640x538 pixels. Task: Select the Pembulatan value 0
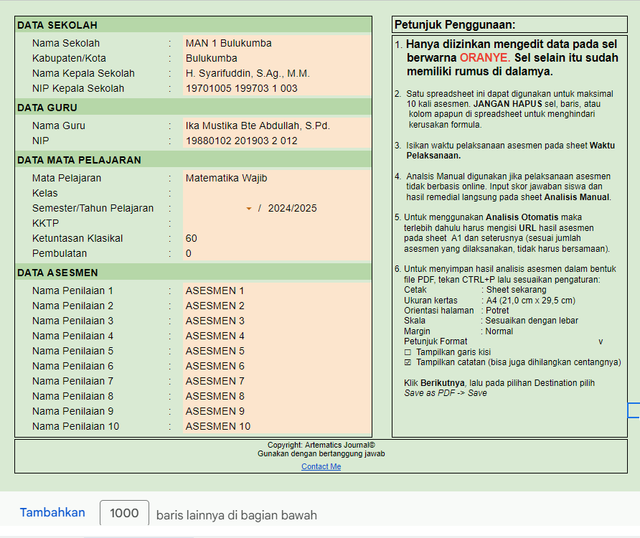pyautogui.click(x=277, y=253)
